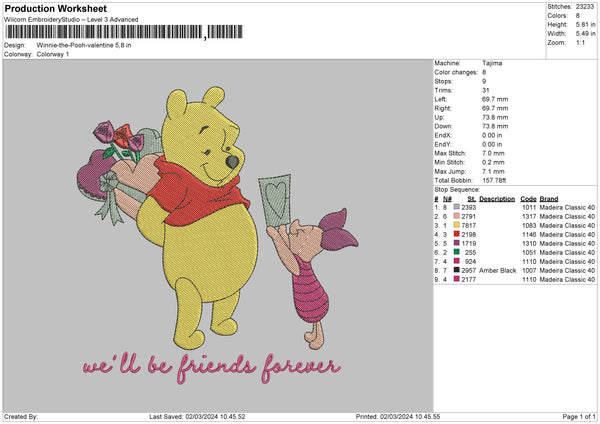Click the 'EndX:' label

click(443, 135)
